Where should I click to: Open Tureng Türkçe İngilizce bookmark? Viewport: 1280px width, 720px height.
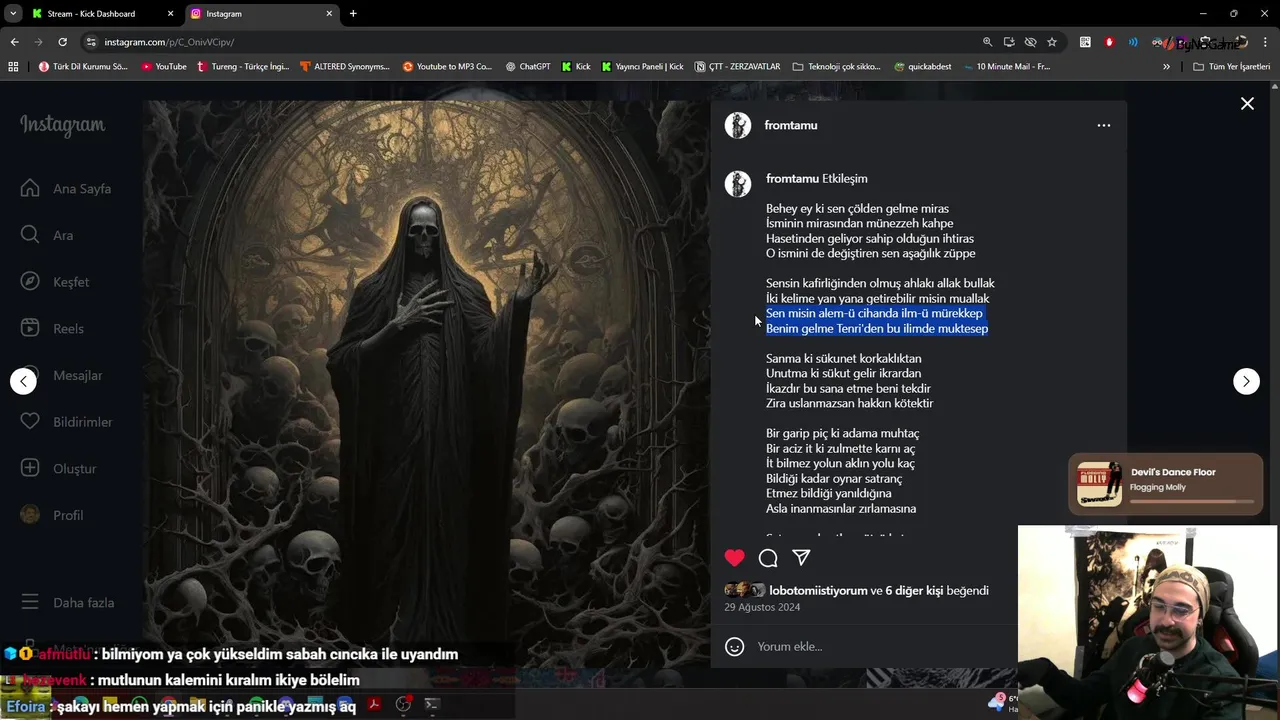[243, 67]
